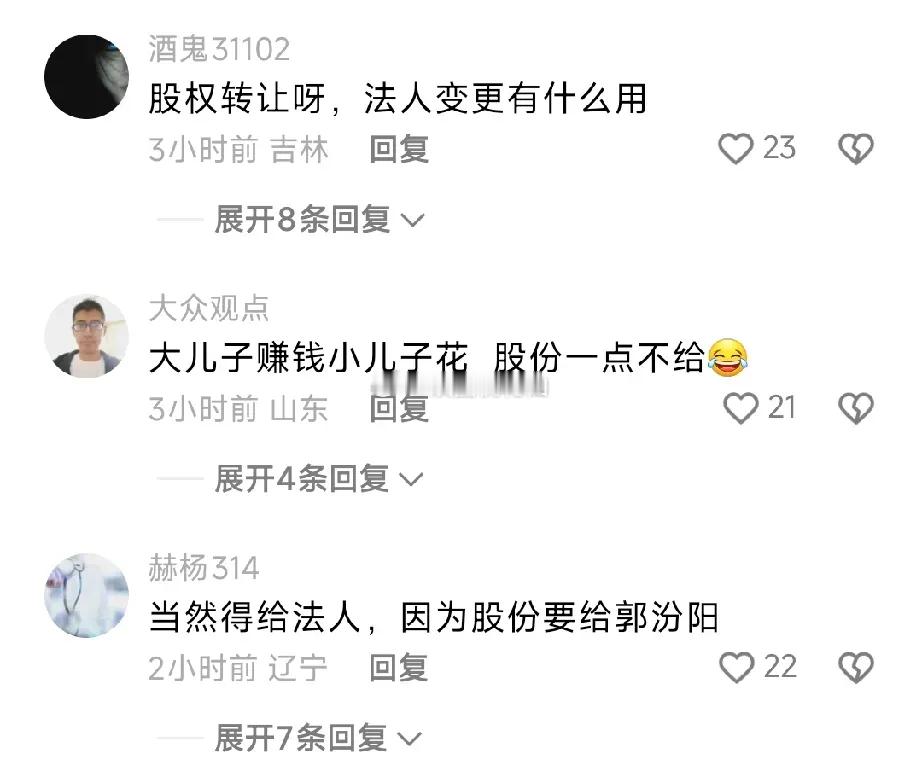Open the username 赫杨314
The image size is (922, 767).
coord(204,568)
